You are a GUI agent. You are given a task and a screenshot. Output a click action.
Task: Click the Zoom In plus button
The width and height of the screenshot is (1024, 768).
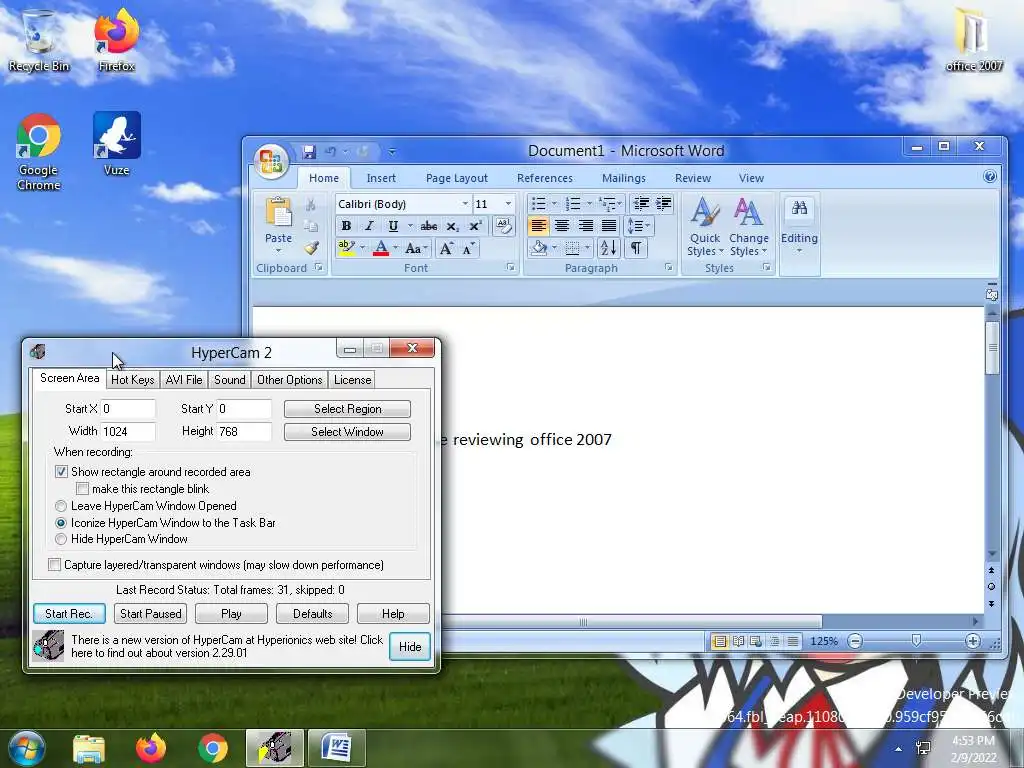pos(972,641)
